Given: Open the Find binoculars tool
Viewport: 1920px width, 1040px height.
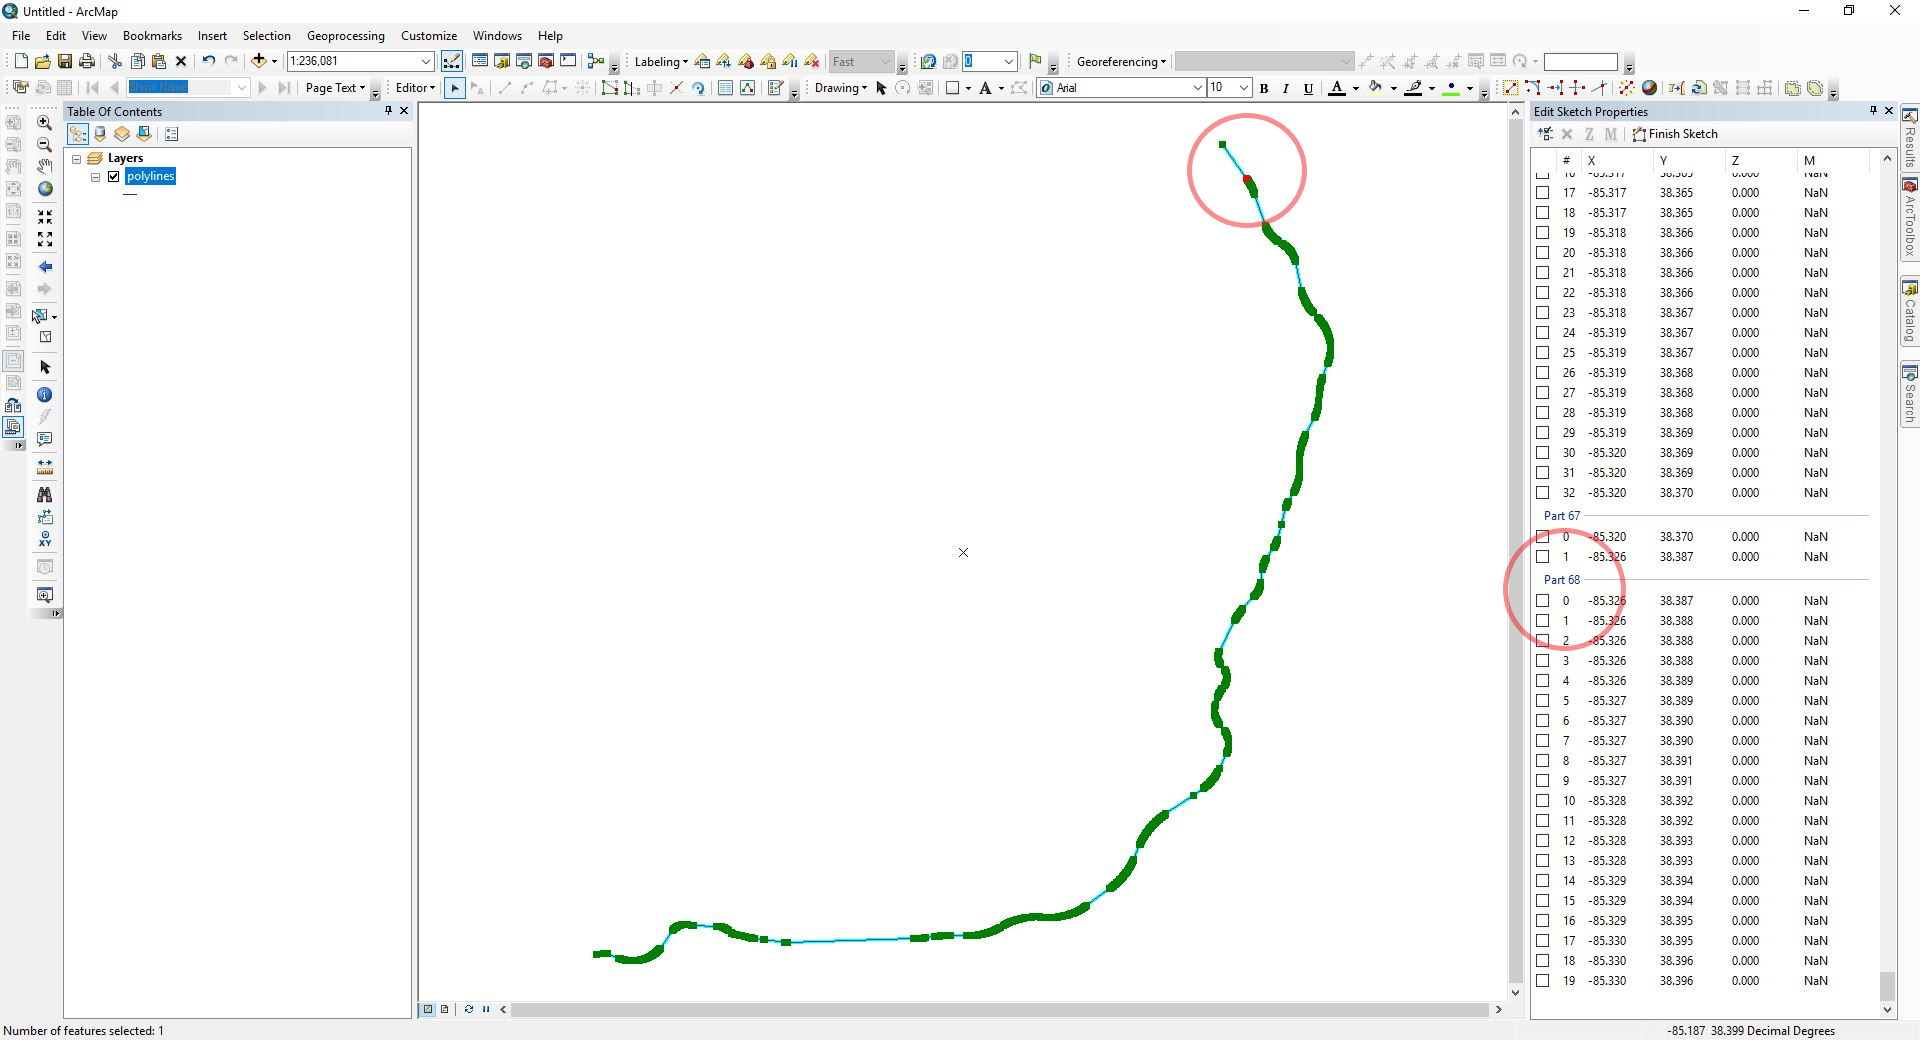Looking at the screenshot, I should (x=45, y=495).
